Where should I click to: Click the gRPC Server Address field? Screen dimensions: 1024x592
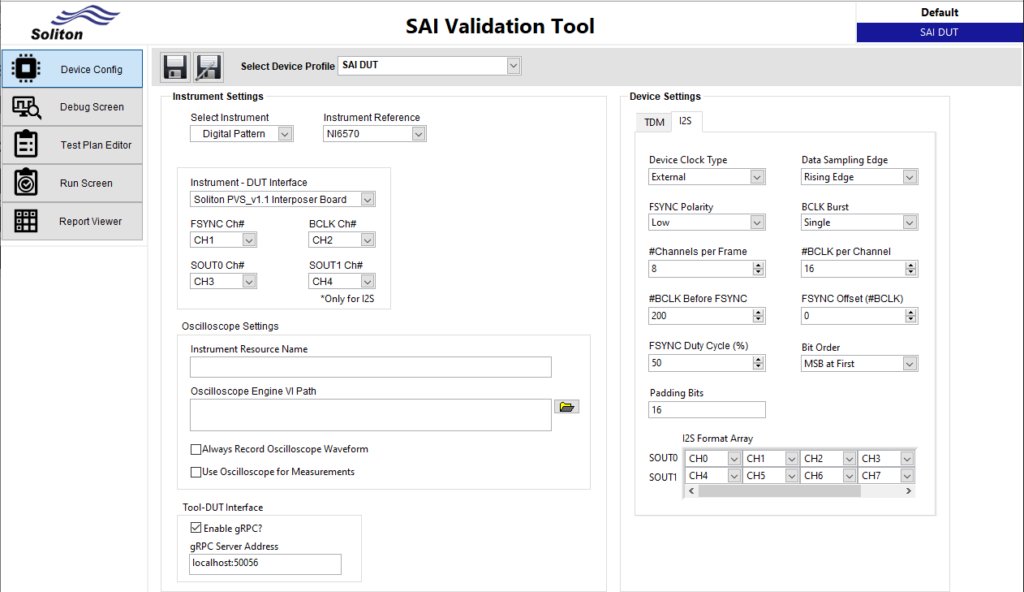pyautogui.click(x=264, y=564)
